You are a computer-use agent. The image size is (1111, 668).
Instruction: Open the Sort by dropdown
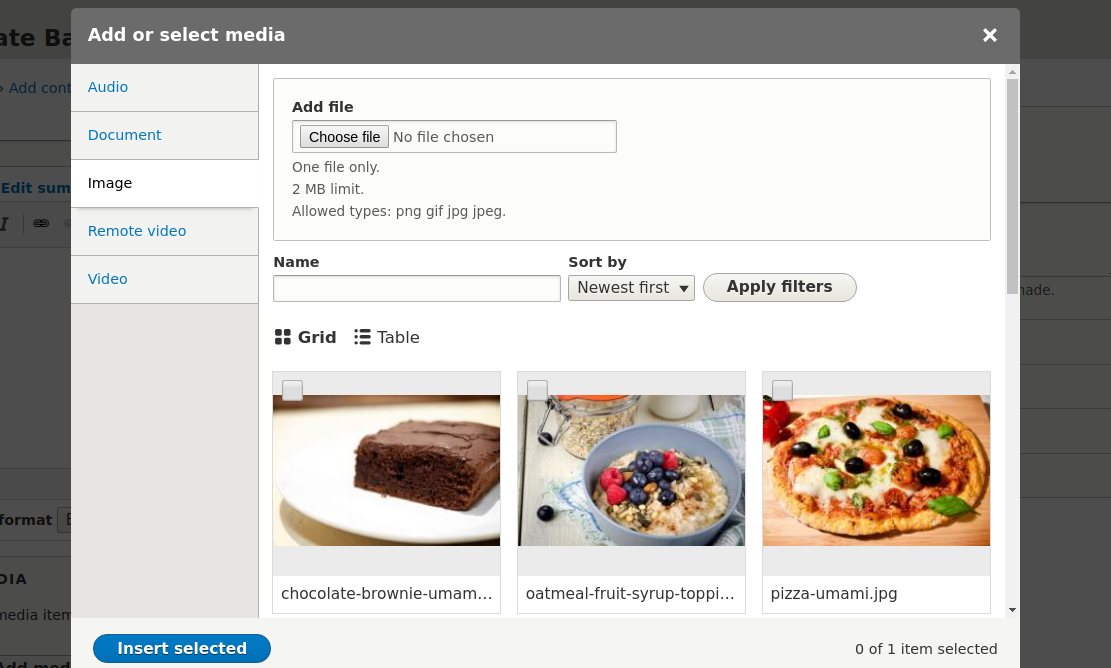(x=631, y=288)
